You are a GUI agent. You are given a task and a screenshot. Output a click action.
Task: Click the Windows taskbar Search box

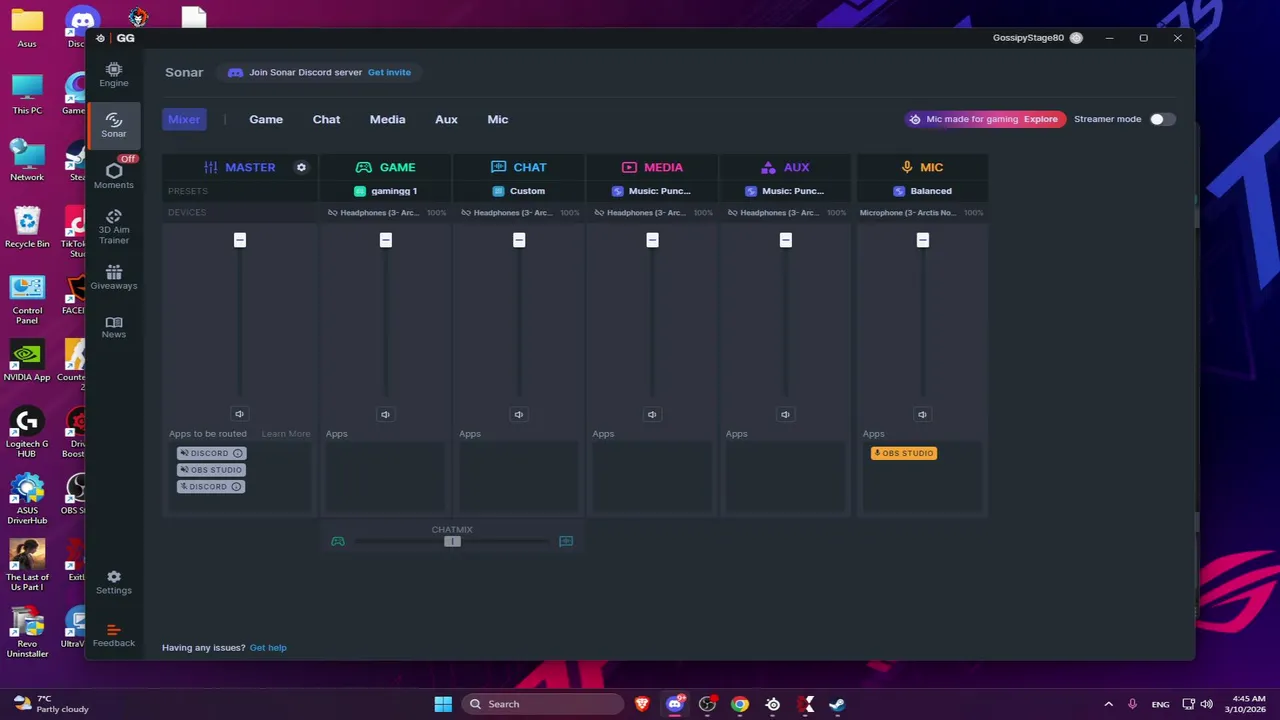point(544,704)
